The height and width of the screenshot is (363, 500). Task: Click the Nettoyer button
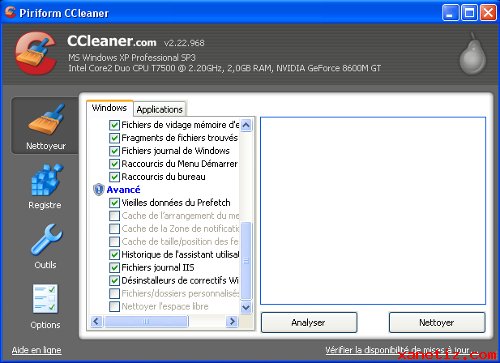(x=437, y=322)
